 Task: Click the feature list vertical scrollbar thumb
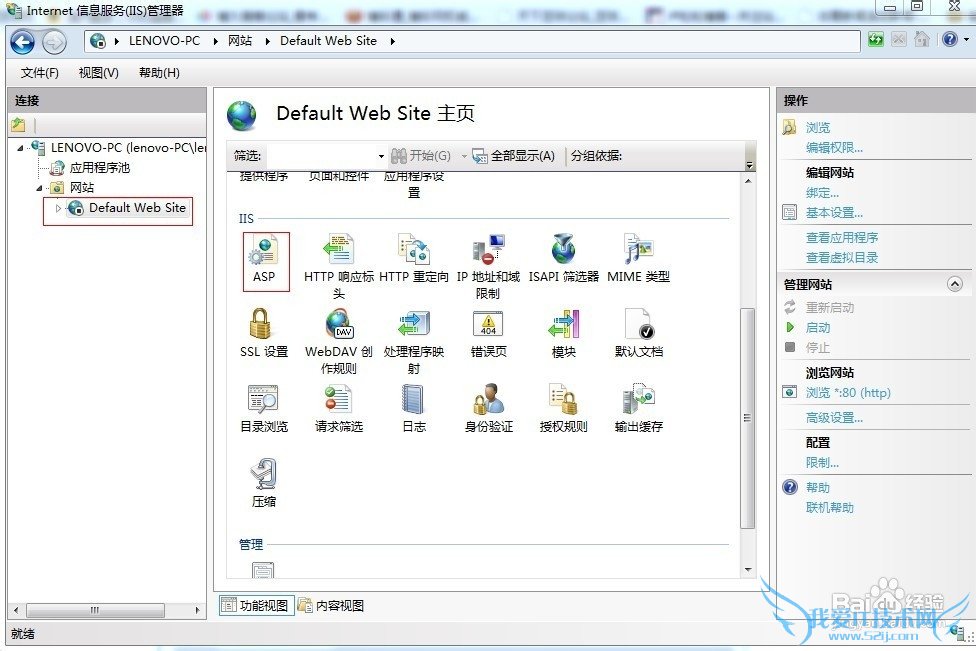click(748, 418)
